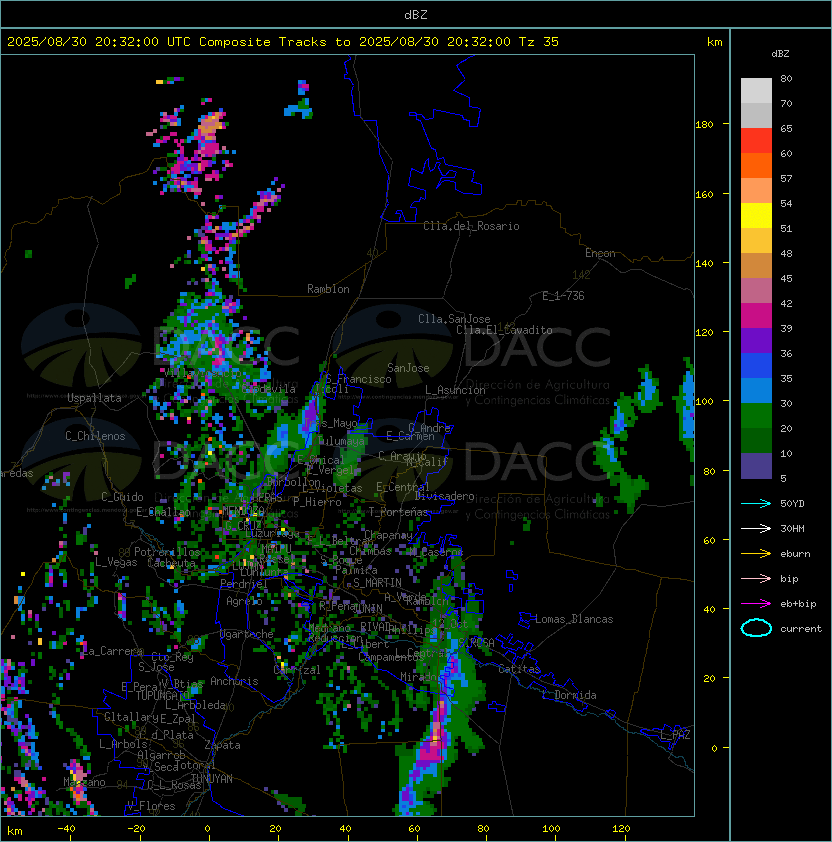Image resolution: width=832 pixels, height=842 pixels.
Task: Click the 'eburn' legend label
Action: coord(795,554)
